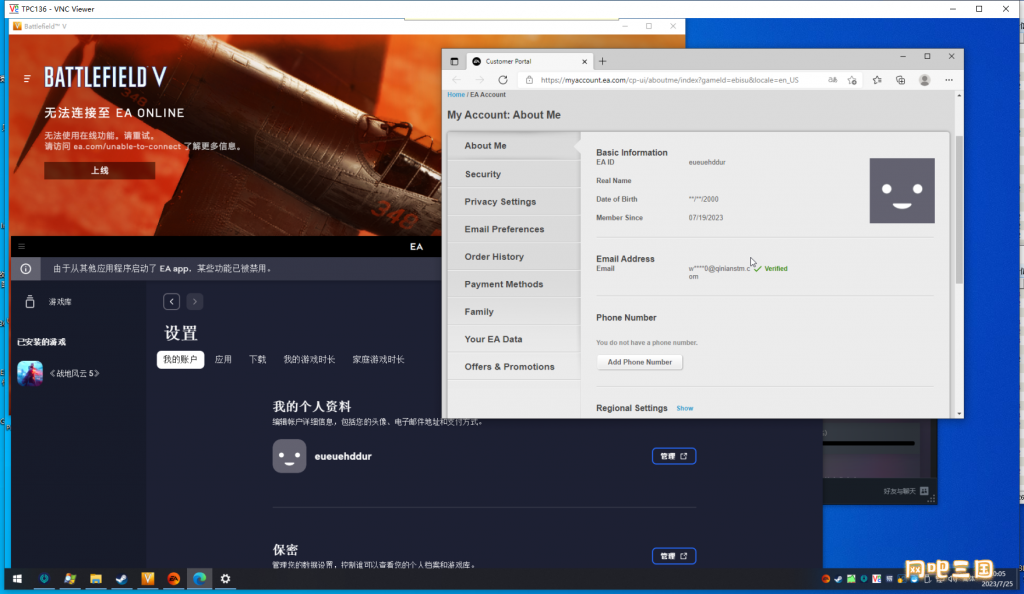Close the Customer Portal browser tab
This screenshot has width=1024, height=594.
pyautogui.click(x=584, y=61)
